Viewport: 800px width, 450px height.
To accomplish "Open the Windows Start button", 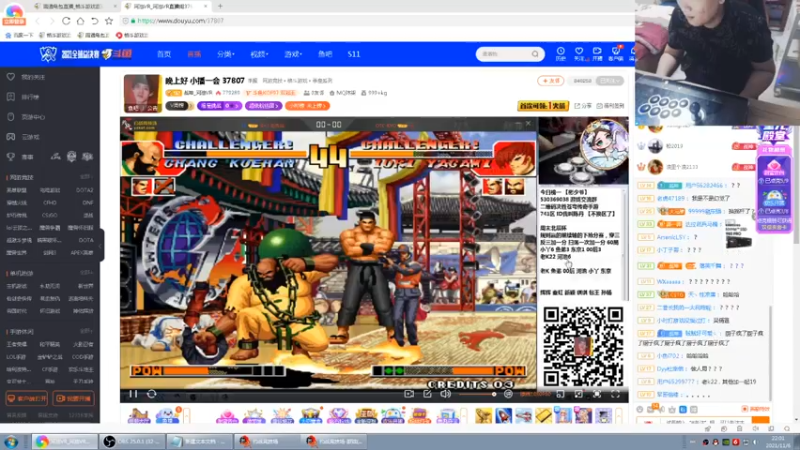I will [x=11, y=441].
